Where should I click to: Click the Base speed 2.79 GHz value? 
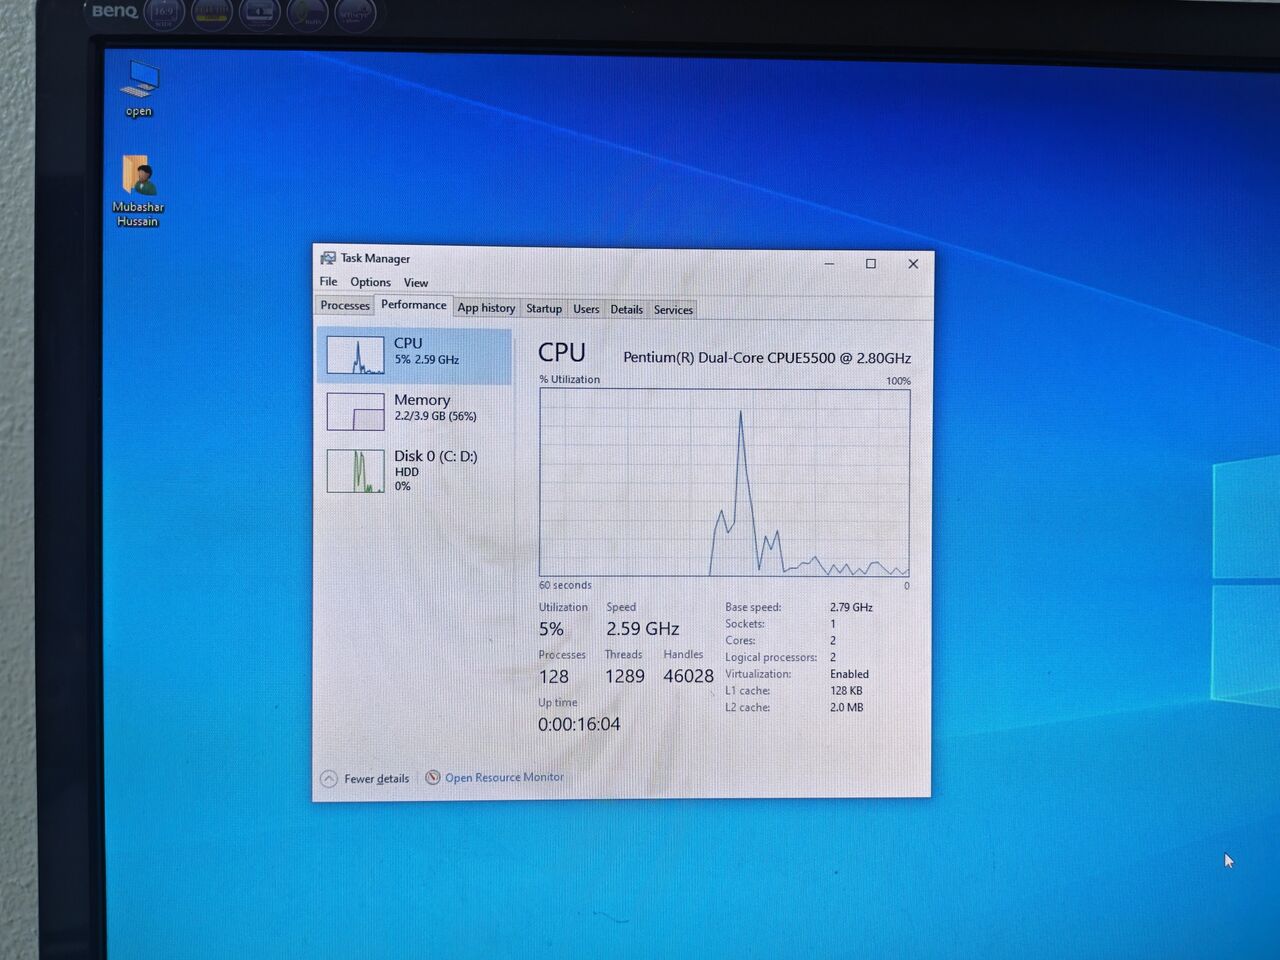(x=851, y=607)
